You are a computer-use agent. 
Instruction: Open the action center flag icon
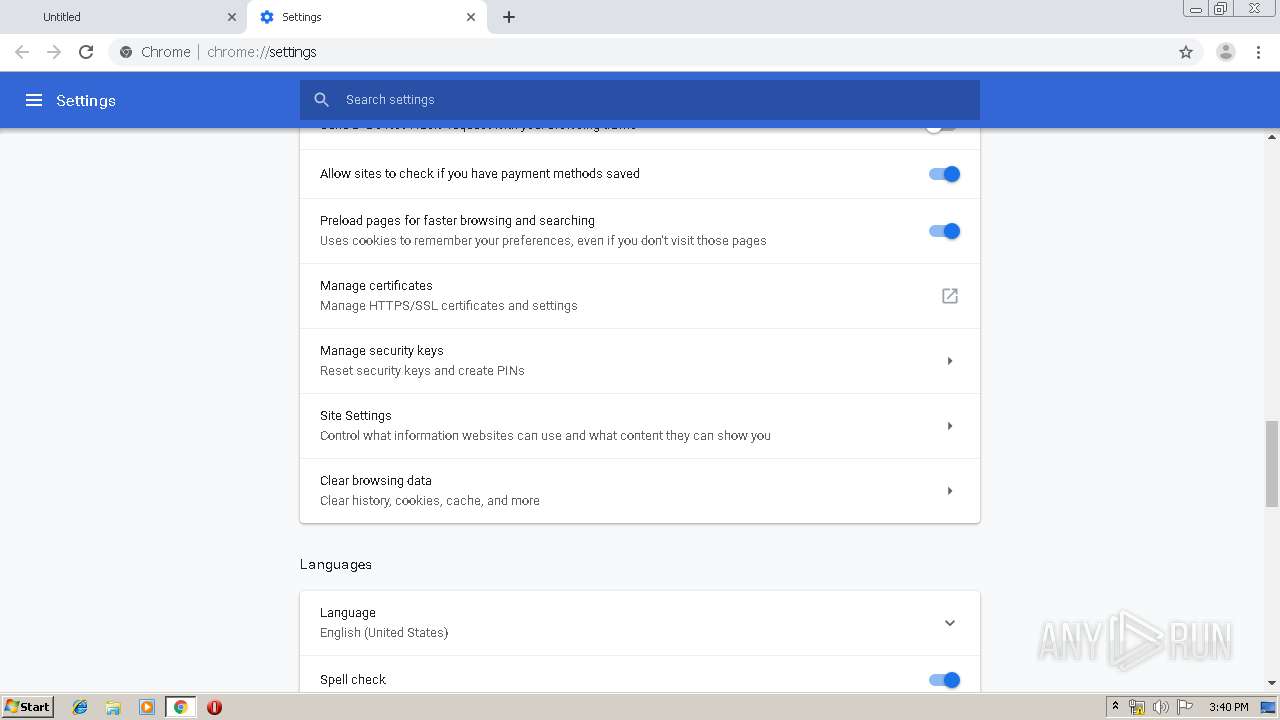[x=1185, y=707]
